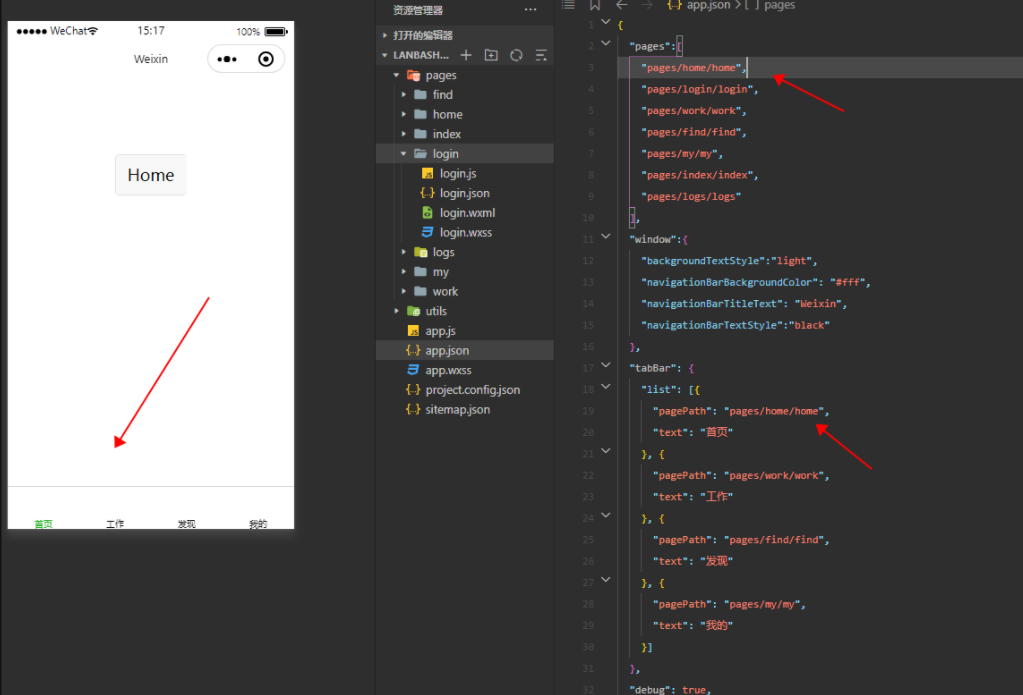Fold the "tabBar" object at line 17
The height and width of the screenshot is (695, 1023).
605,365
